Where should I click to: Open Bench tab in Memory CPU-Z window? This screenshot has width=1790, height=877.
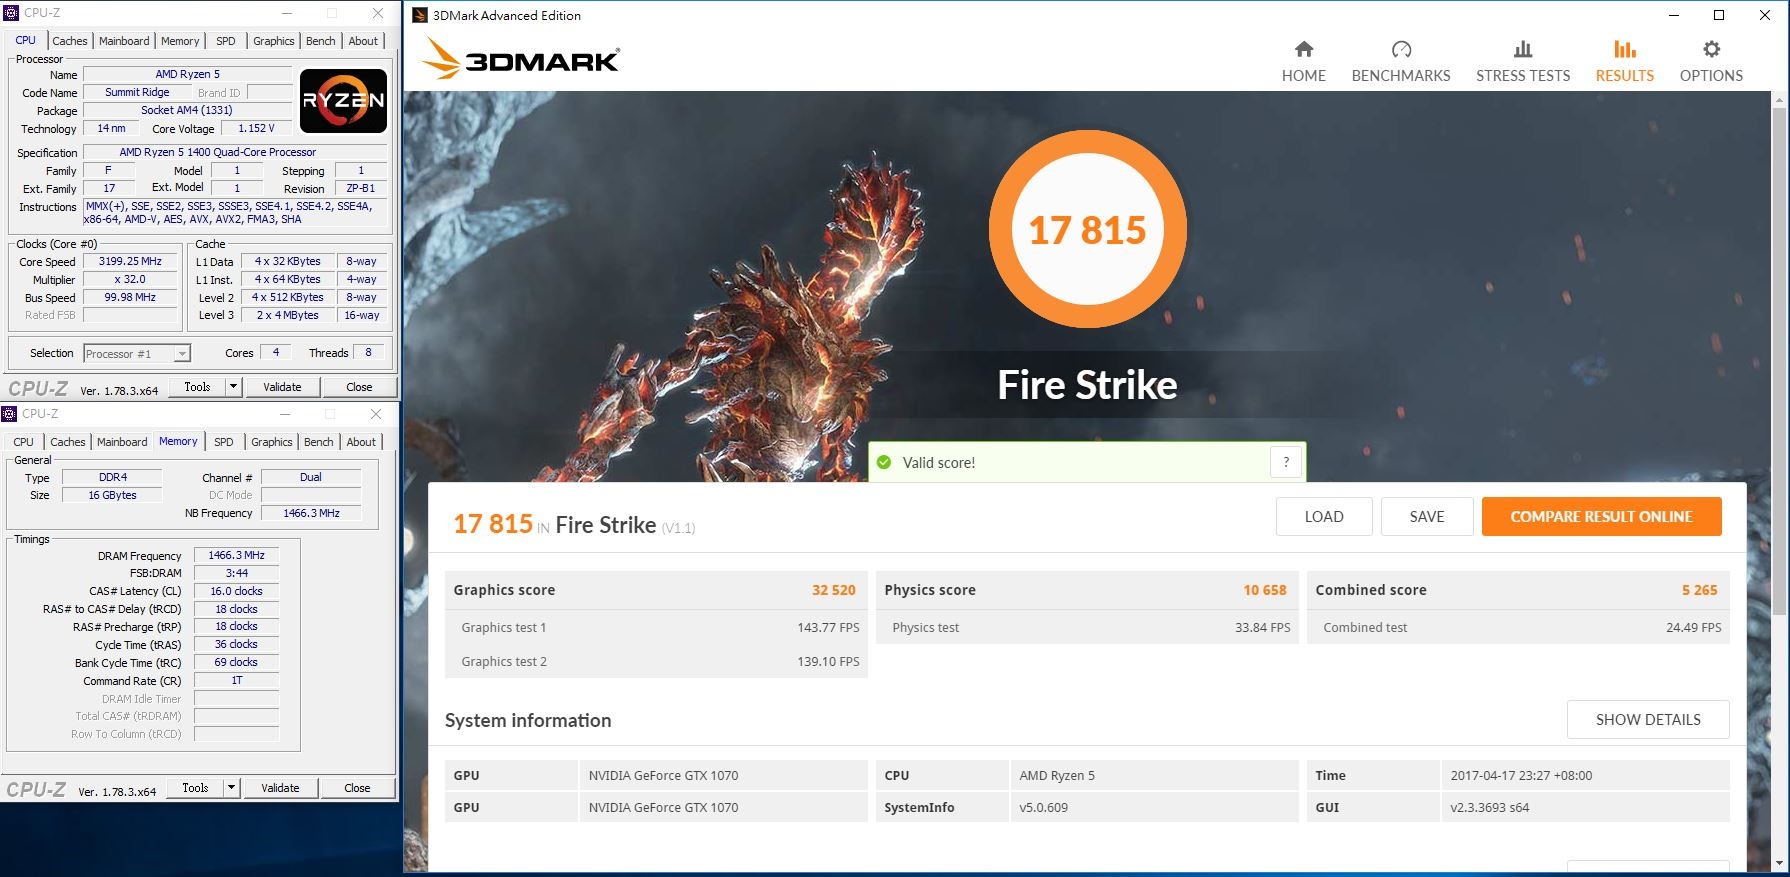point(319,442)
